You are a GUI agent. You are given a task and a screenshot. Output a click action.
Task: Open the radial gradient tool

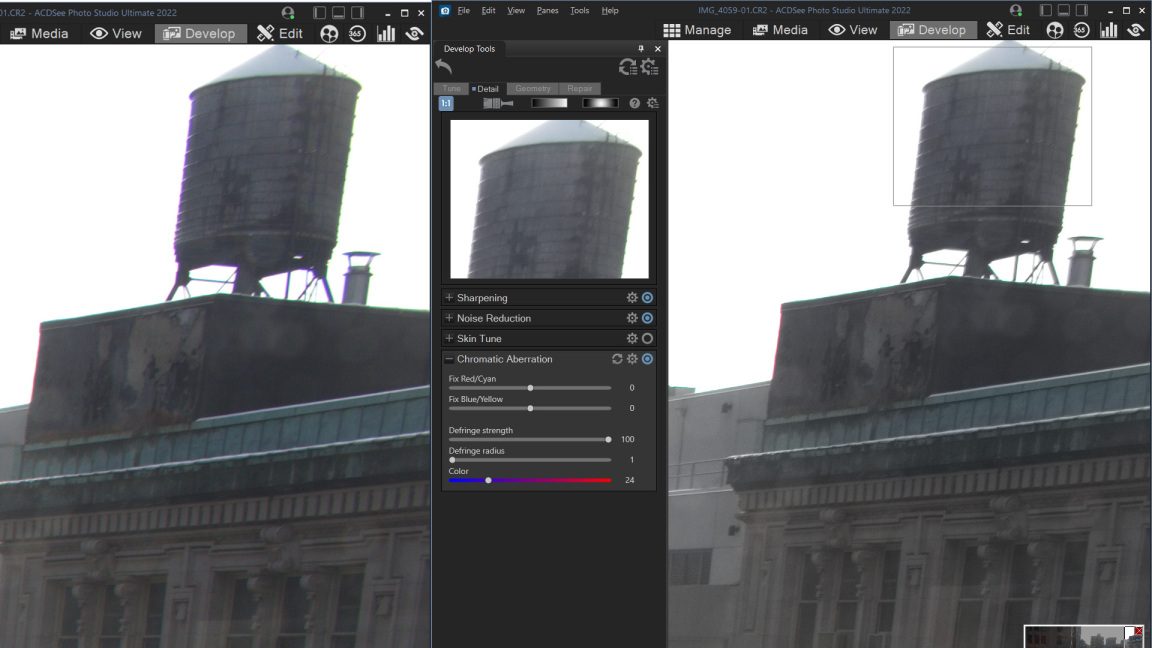[600, 103]
